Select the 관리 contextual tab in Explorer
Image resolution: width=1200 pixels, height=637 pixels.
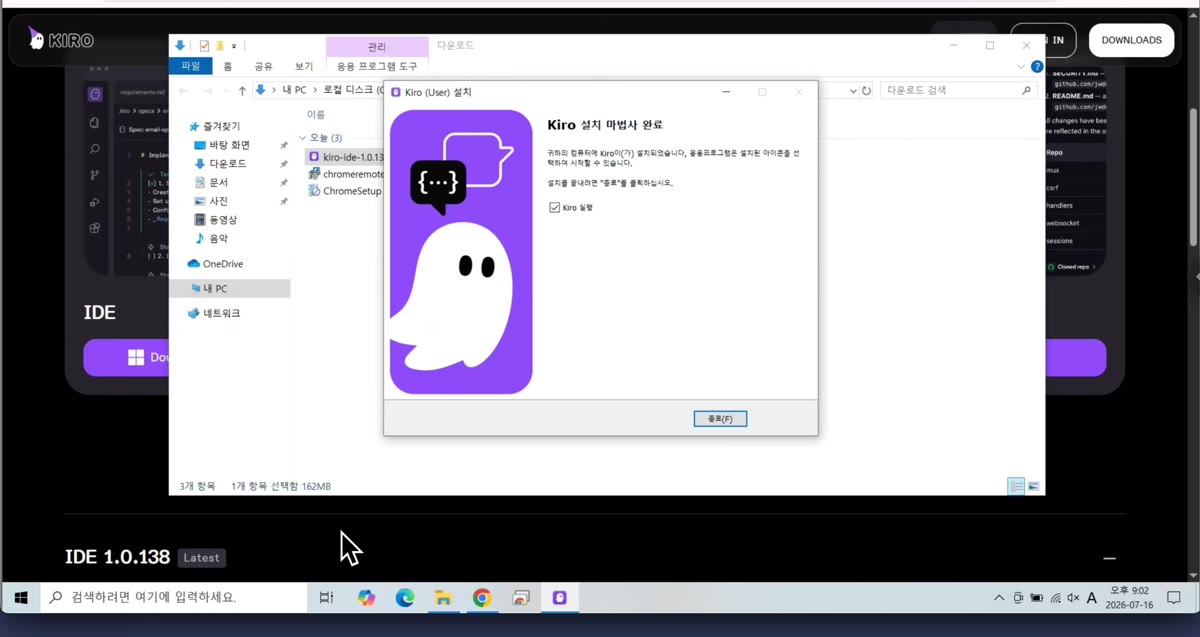point(377,46)
